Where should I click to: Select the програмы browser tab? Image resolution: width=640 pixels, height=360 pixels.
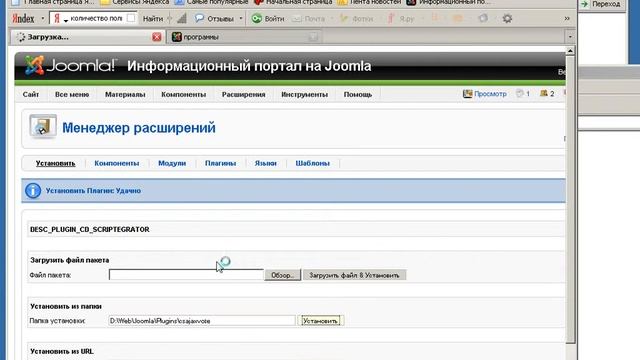click(x=244, y=37)
